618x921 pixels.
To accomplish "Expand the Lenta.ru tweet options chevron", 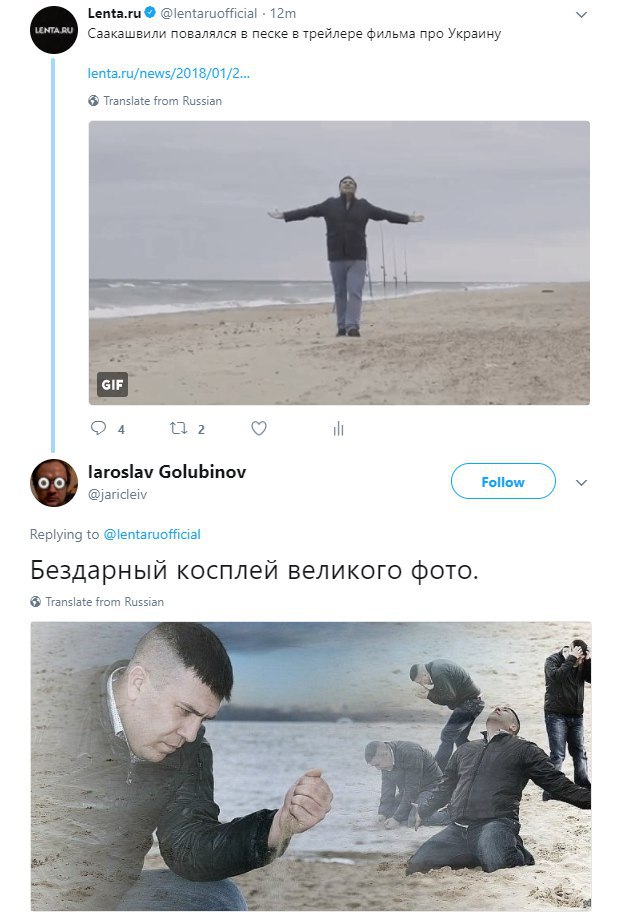I will pyautogui.click(x=581, y=15).
